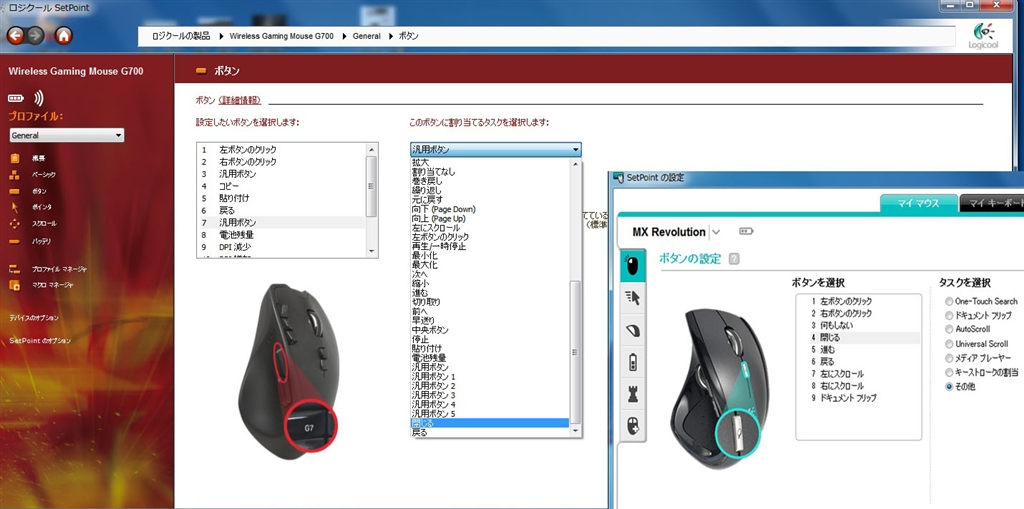
Task: Select the ボタン icon in G700 sidebar
Action: click(x=14, y=191)
